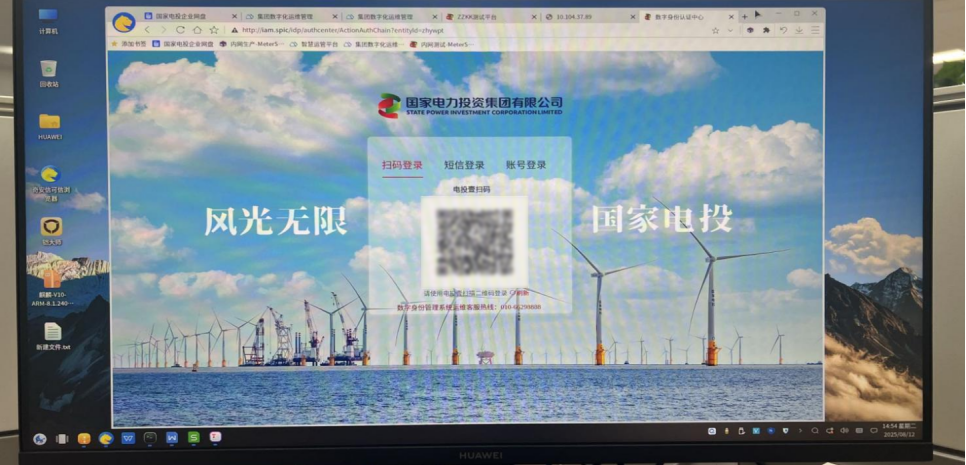Expand the system tray hidden icons chevron
Screen dimensions: 966x465
click(801, 431)
